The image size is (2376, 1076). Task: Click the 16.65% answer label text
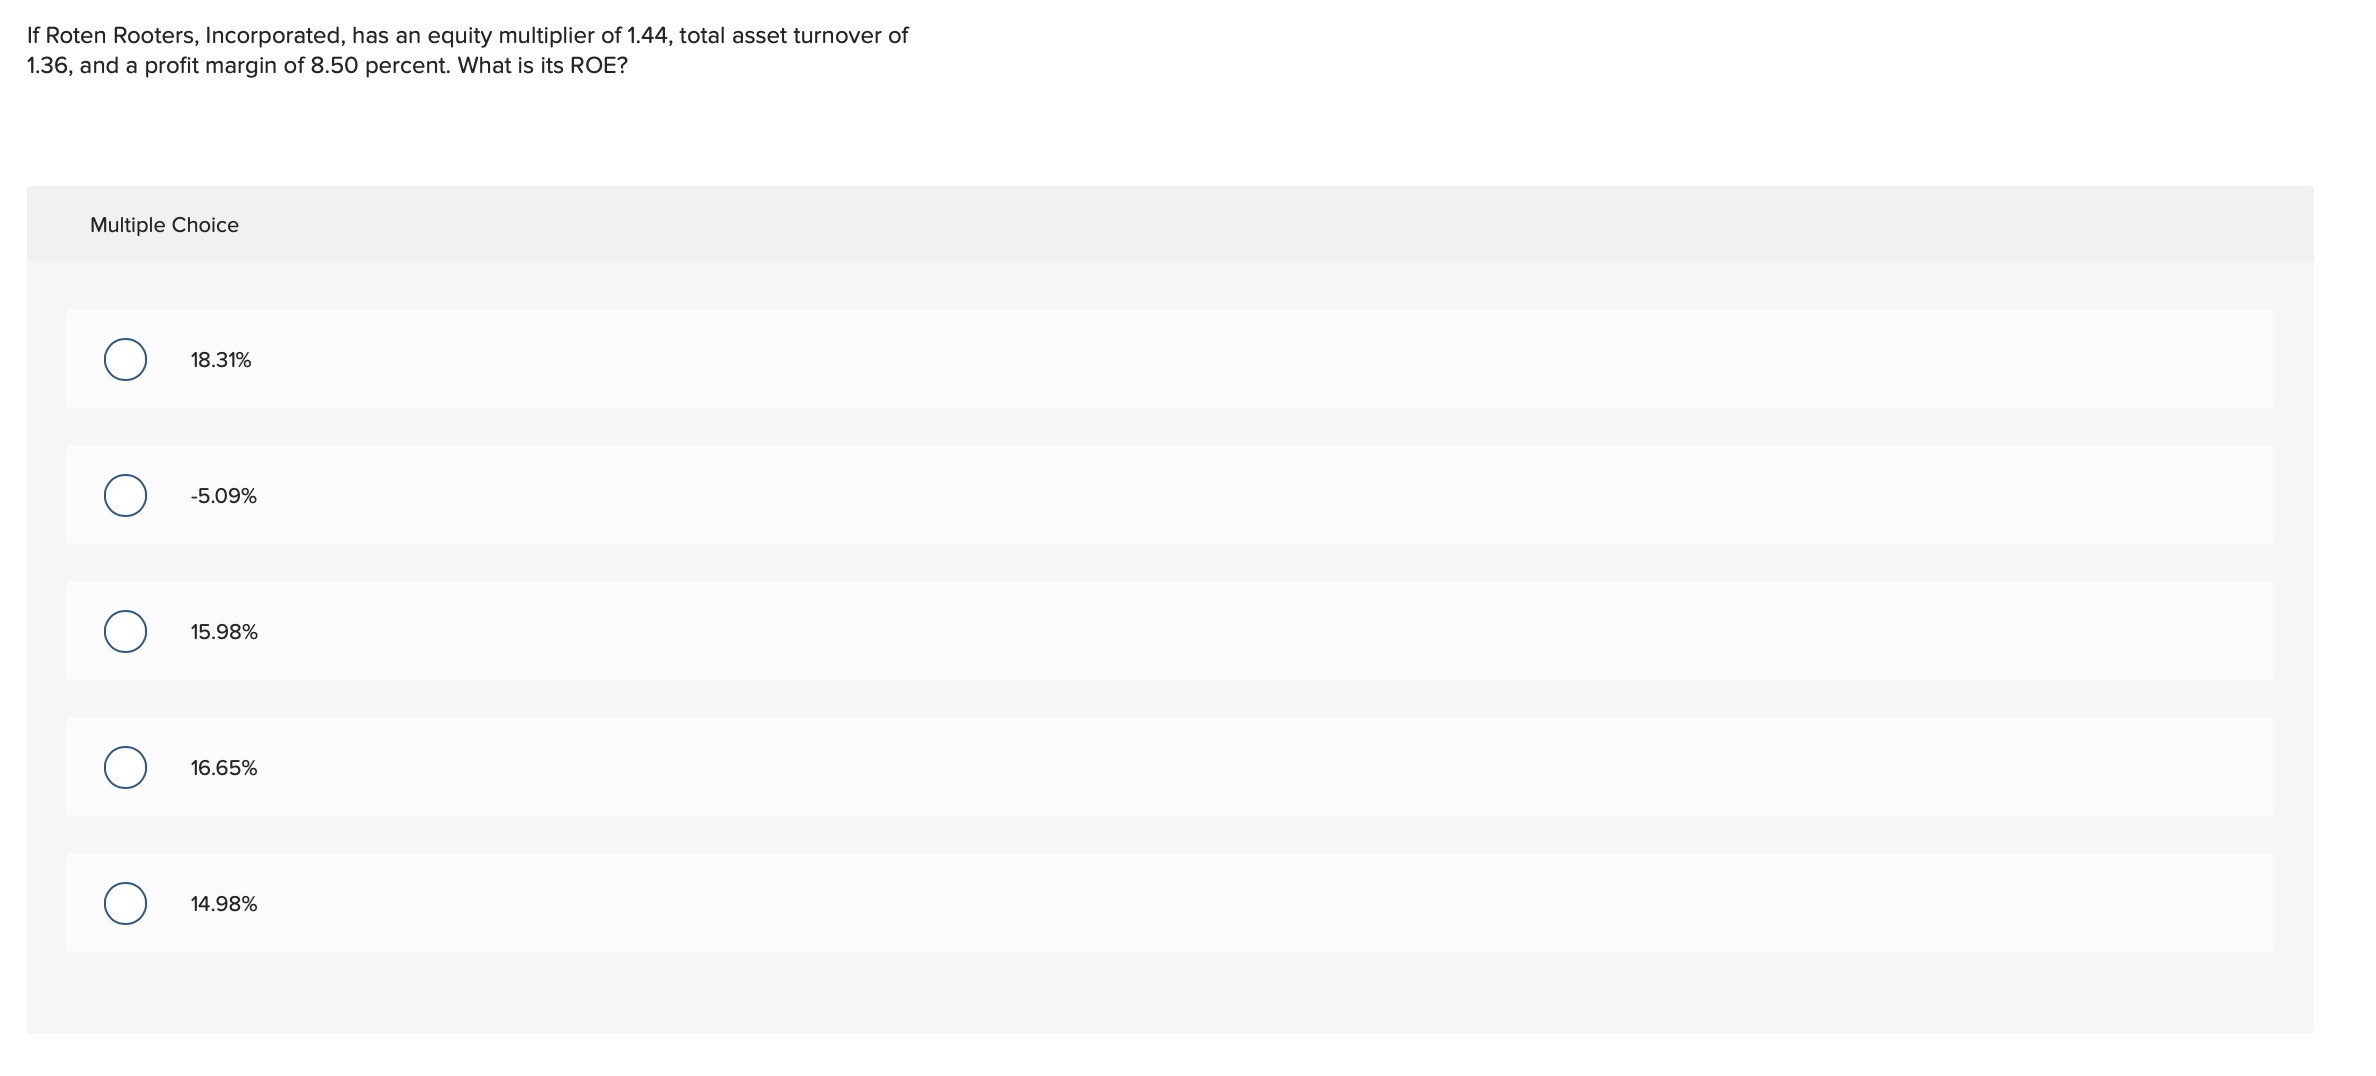click(x=222, y=768)
